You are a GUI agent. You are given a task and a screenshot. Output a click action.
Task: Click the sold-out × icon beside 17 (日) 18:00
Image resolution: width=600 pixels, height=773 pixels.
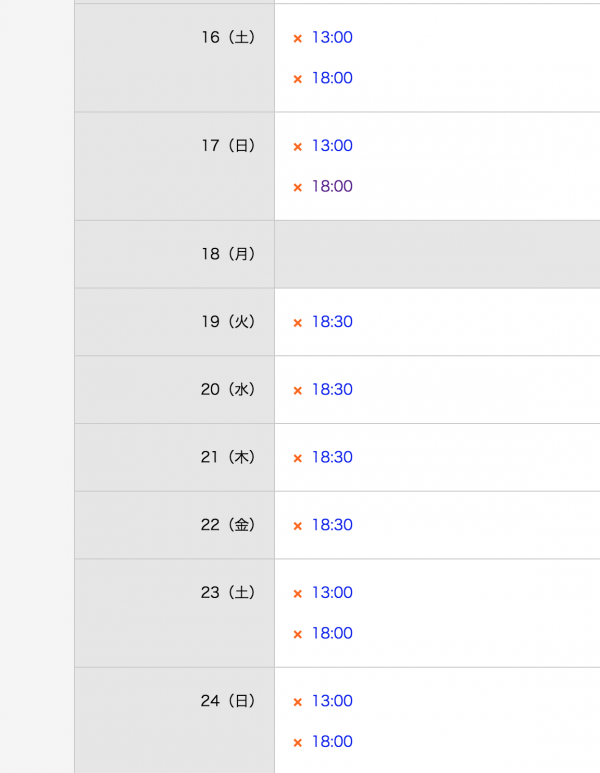point(297,187)
